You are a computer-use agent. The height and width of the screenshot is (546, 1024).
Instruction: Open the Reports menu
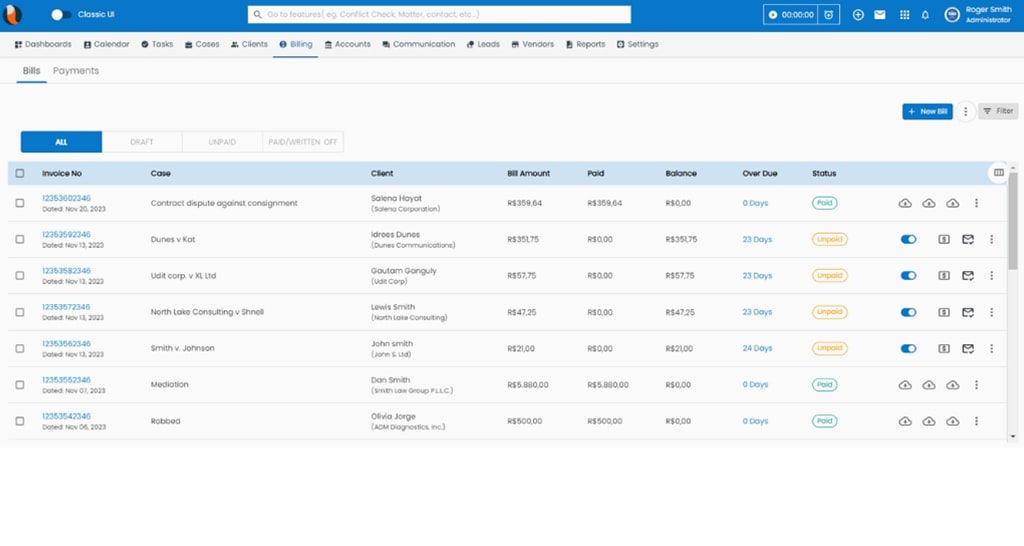click(585, 44)
